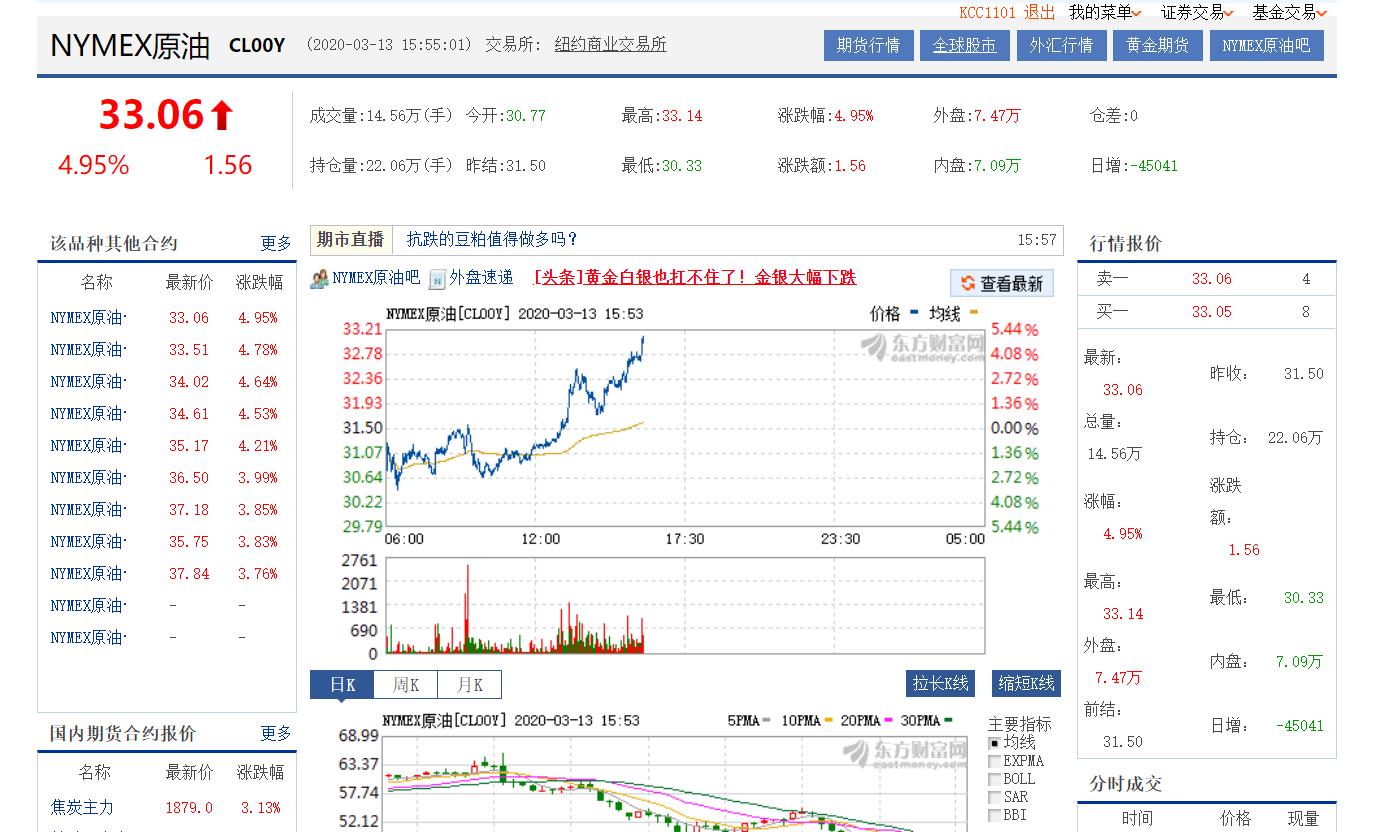1377x832 pixels.
Task: Click the large 33.06 latest price
Action: click(x=151, y=115)
